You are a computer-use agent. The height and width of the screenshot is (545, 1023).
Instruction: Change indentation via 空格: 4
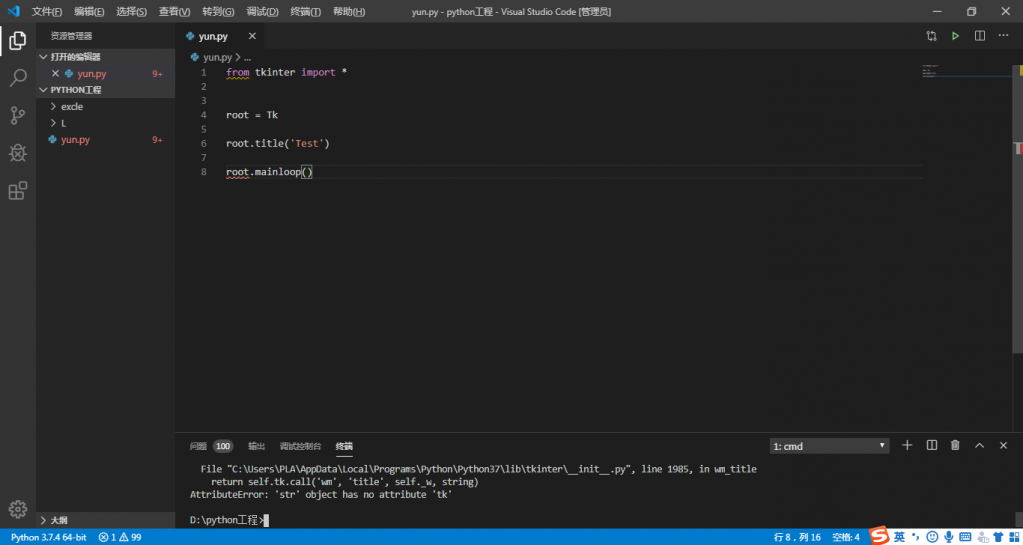846,537
